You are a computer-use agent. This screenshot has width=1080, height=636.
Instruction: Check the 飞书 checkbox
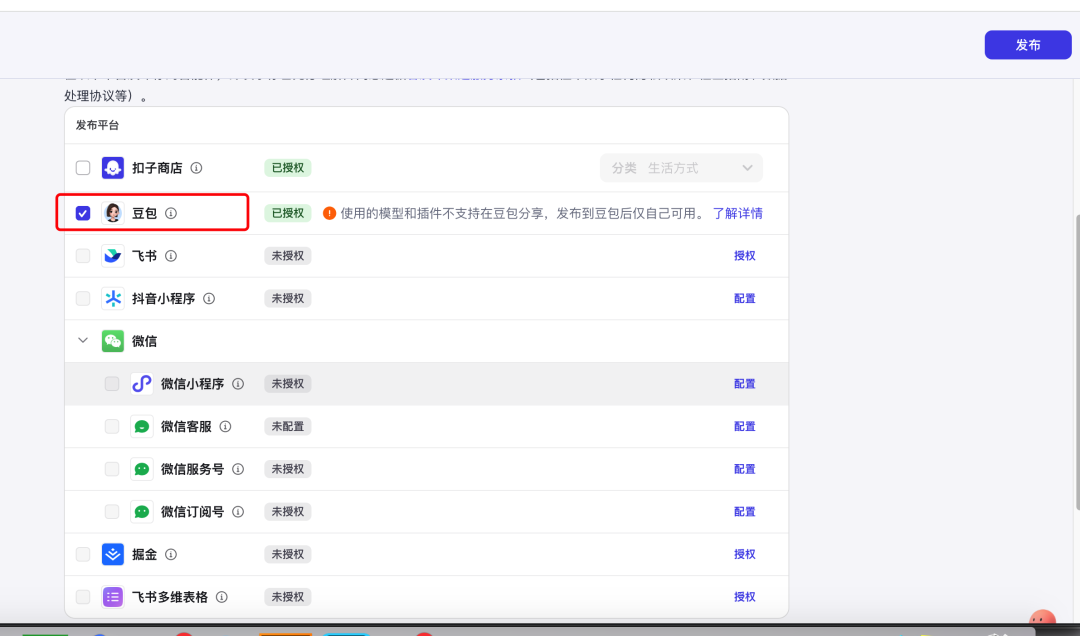point(83,256)
